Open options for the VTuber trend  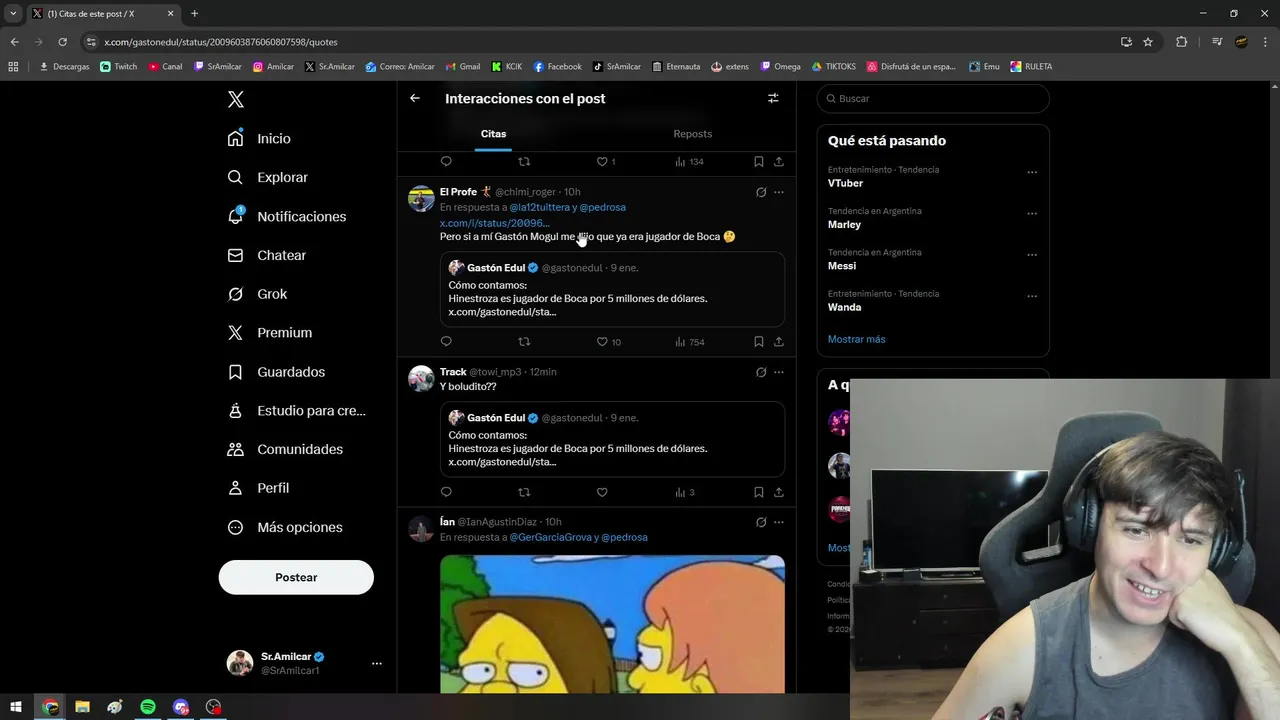point(1032,172)
